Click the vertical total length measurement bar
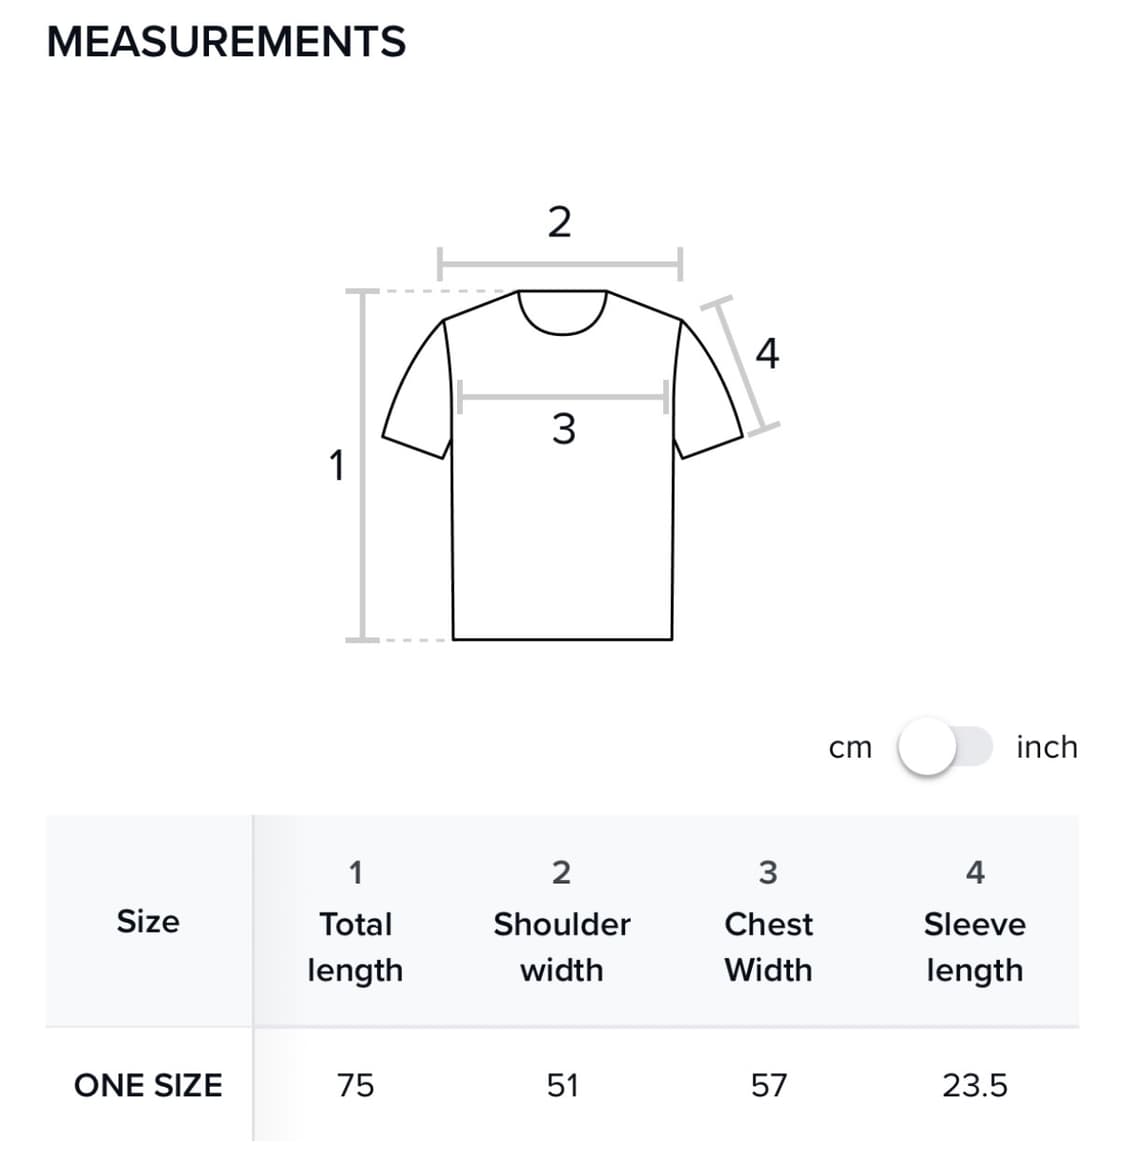 point(362,465)
